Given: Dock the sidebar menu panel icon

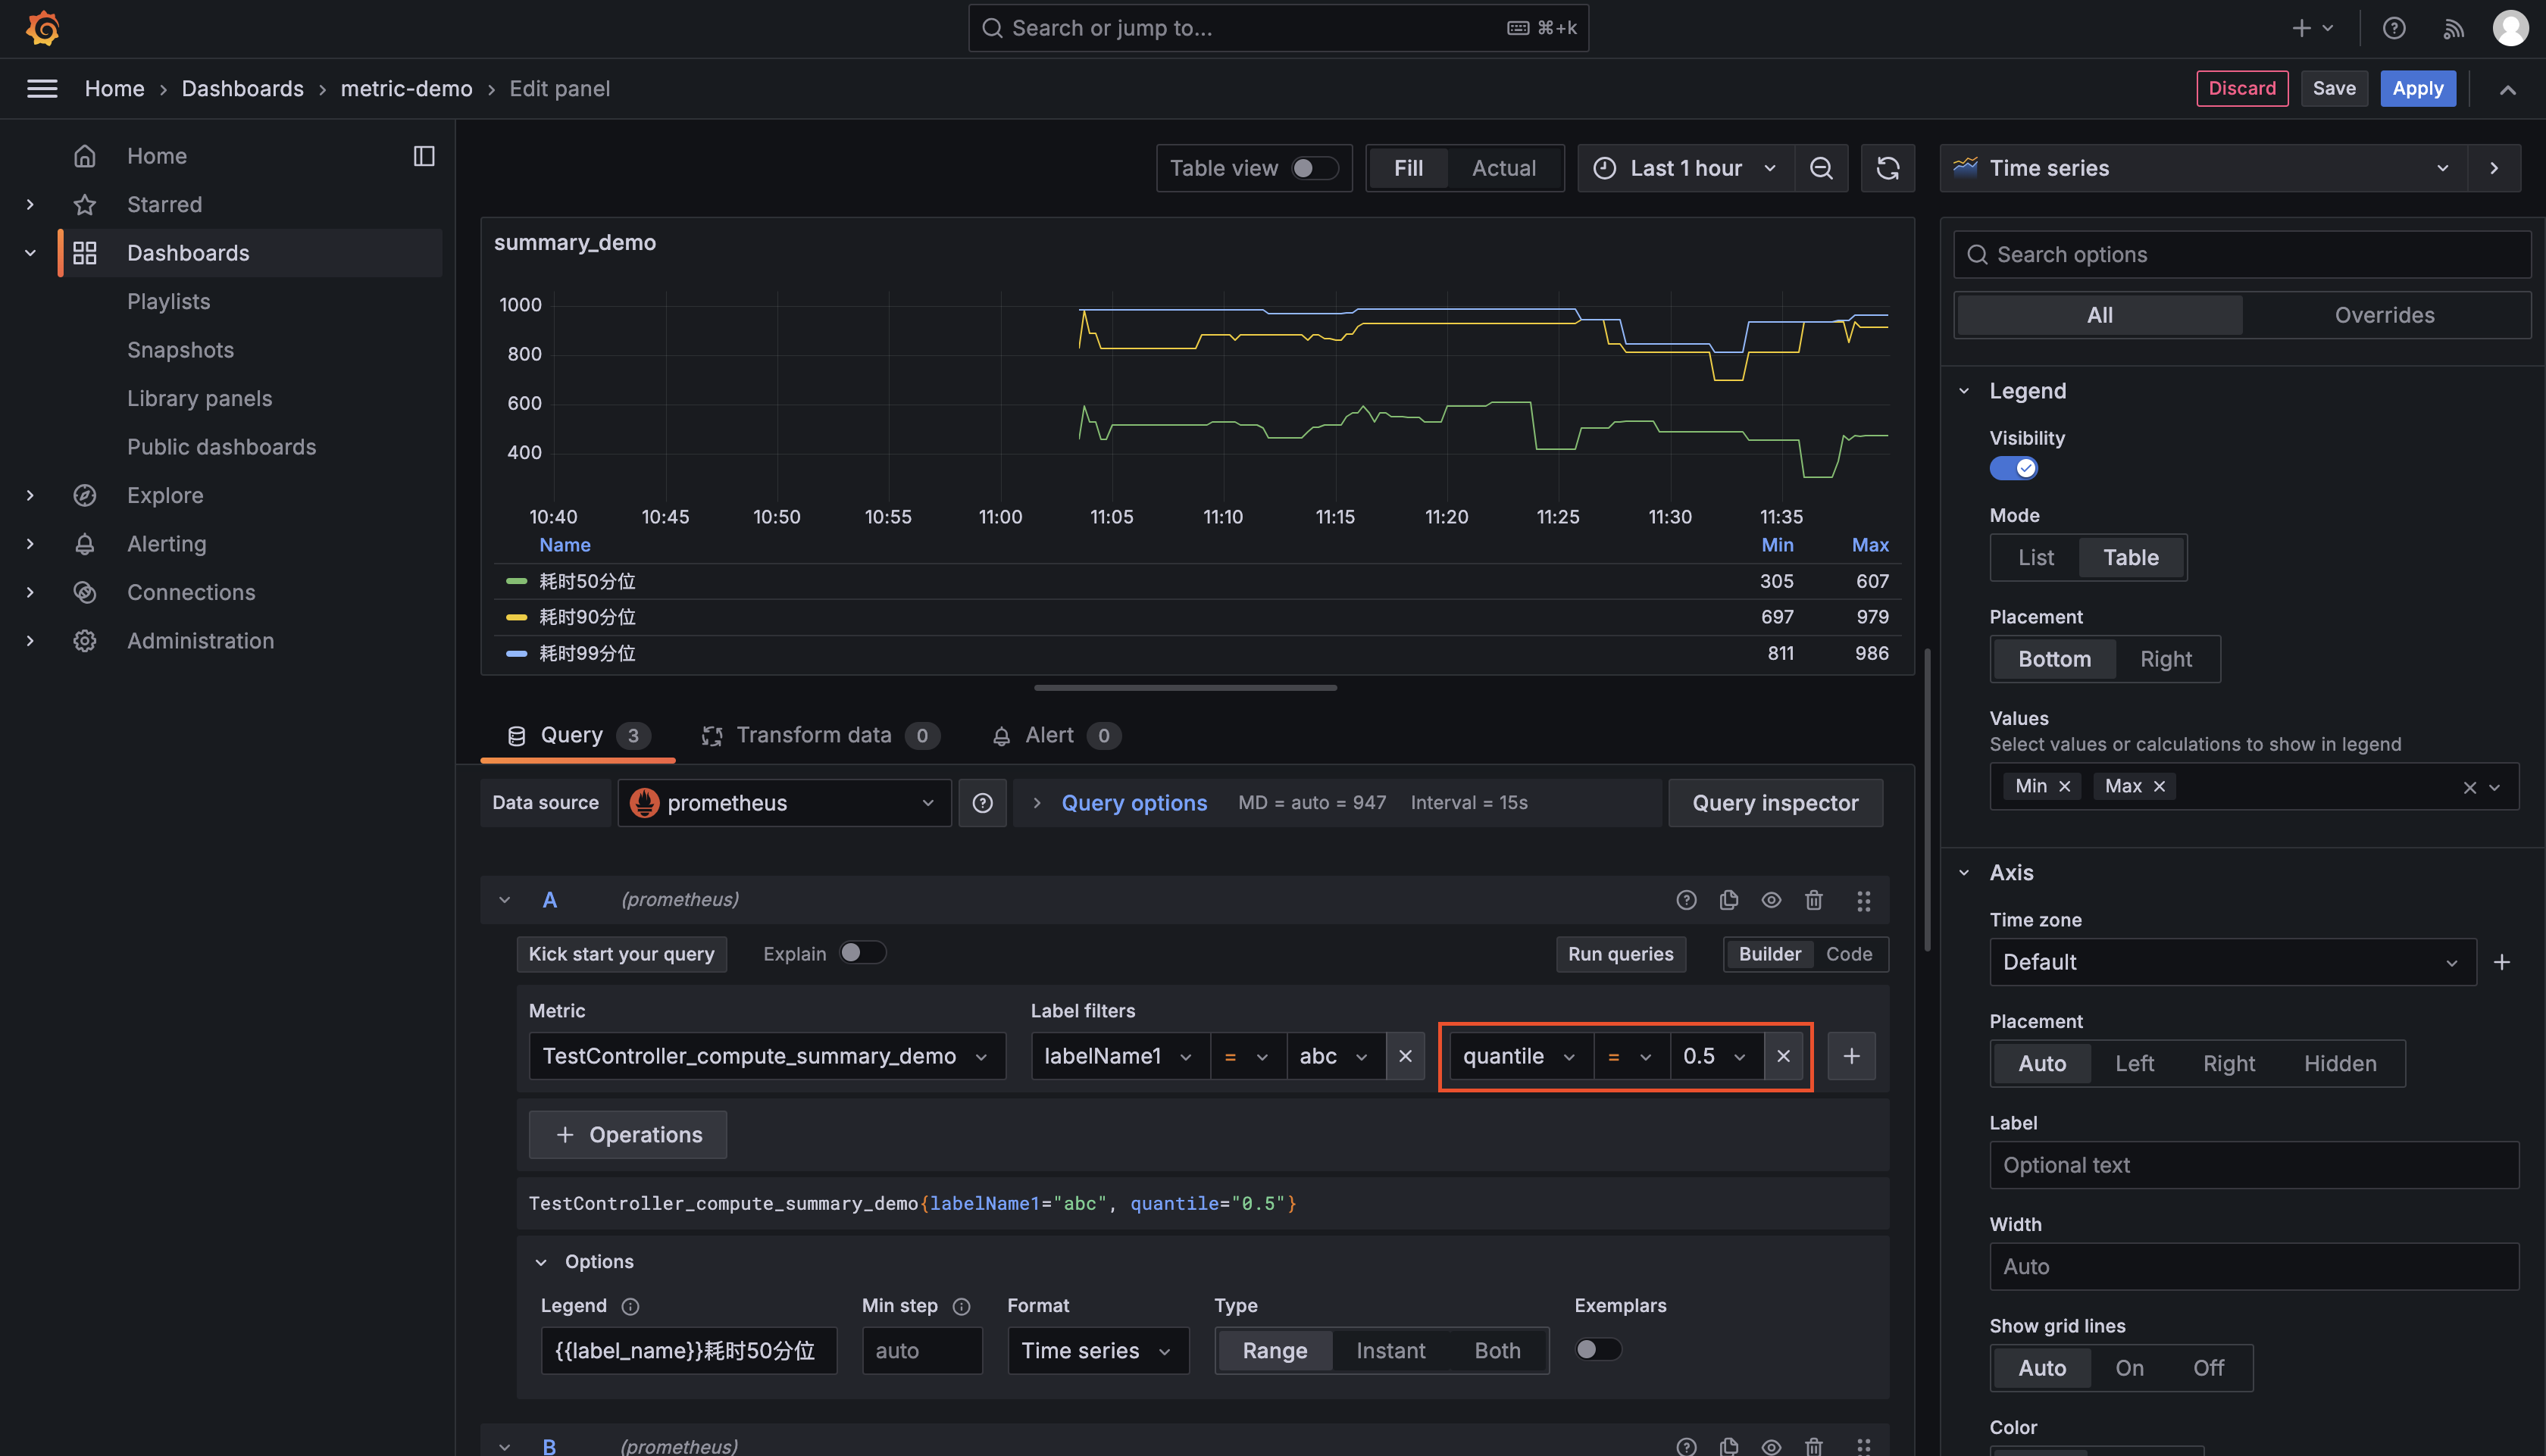Looking at the screenshot, I should (x=424, y=156).
